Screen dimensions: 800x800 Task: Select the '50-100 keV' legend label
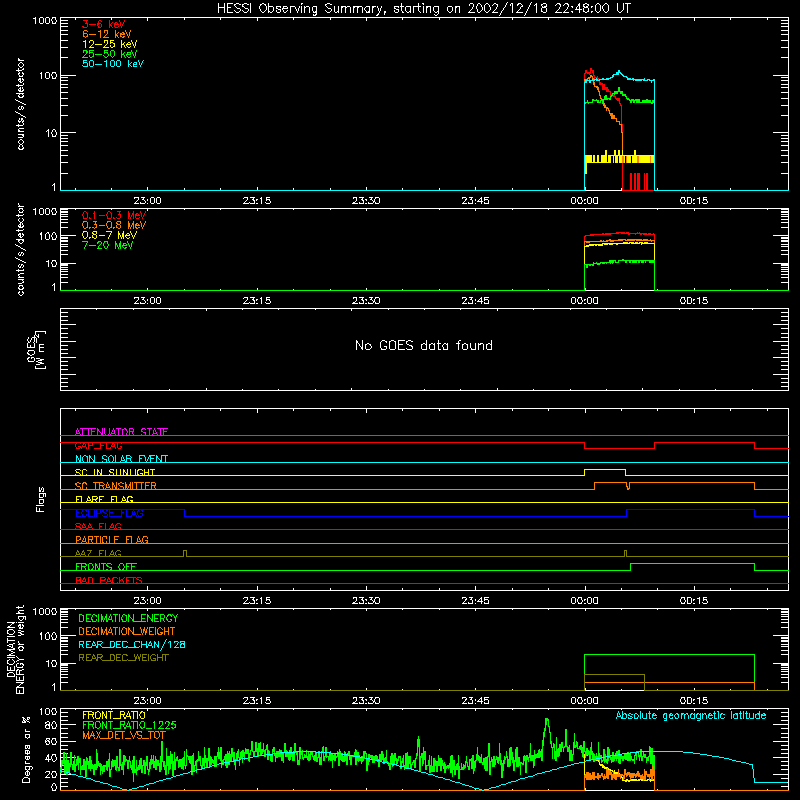[113, 64]
